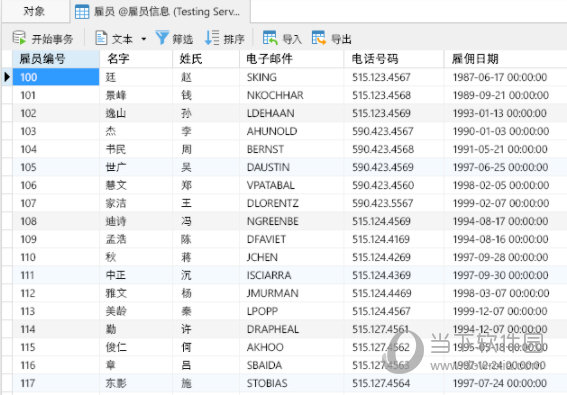Click the 姓氏 column header

pos(206,59)
